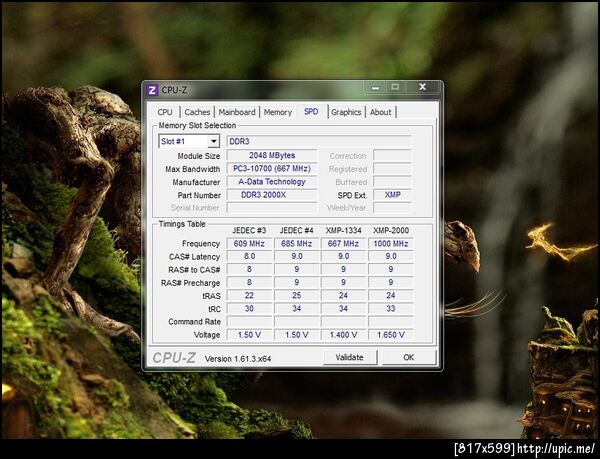
Task: Click the empty Serial Number field
Action: coord(272,208)
